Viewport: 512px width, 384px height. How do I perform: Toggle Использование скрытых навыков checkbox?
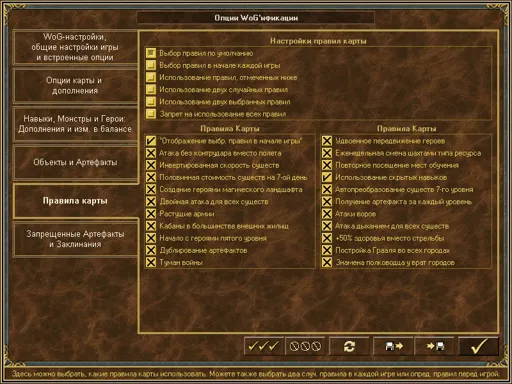tap(327, 177)
